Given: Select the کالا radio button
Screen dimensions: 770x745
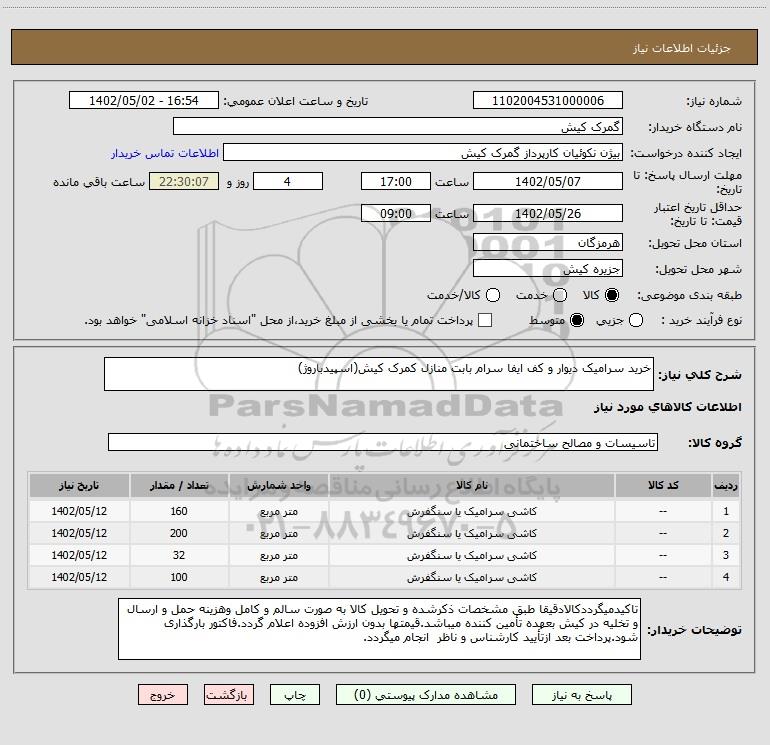Looking at the screenshot, I should [612, 295].
